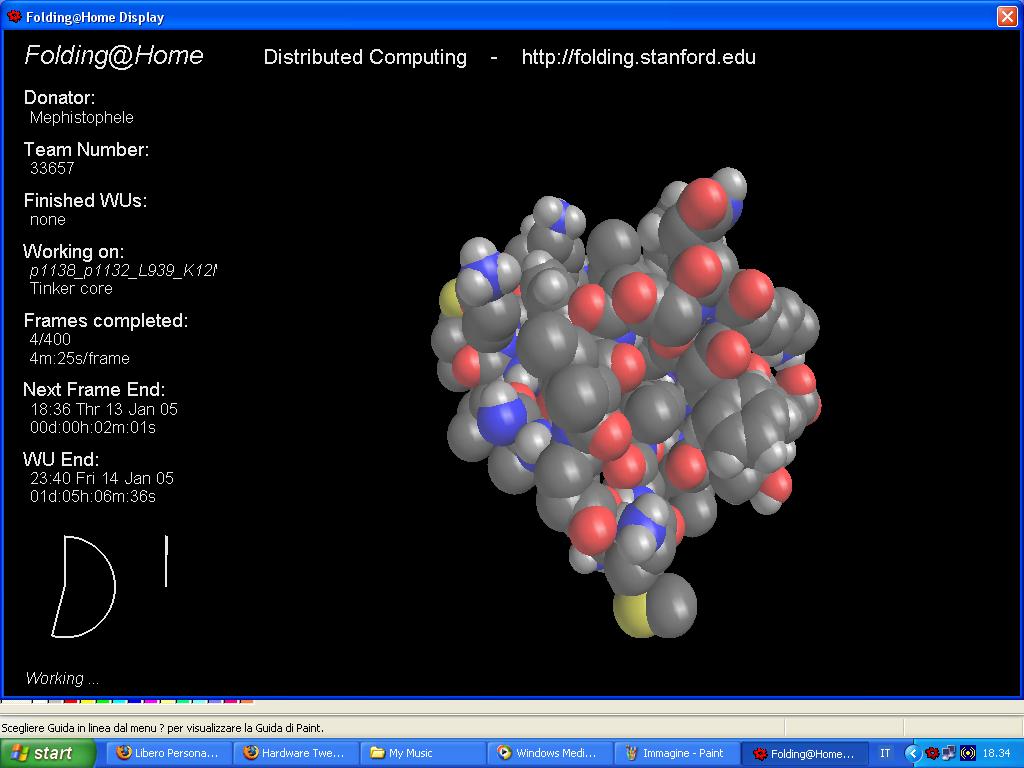Click the 'Tinker core' text

[x=71, y=289]
